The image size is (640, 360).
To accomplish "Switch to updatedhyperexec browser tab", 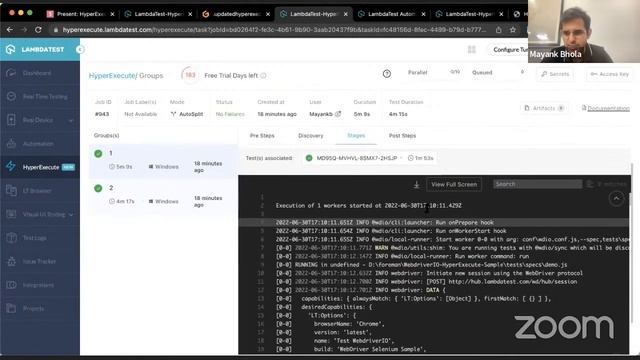I will [x=237, y=14].
